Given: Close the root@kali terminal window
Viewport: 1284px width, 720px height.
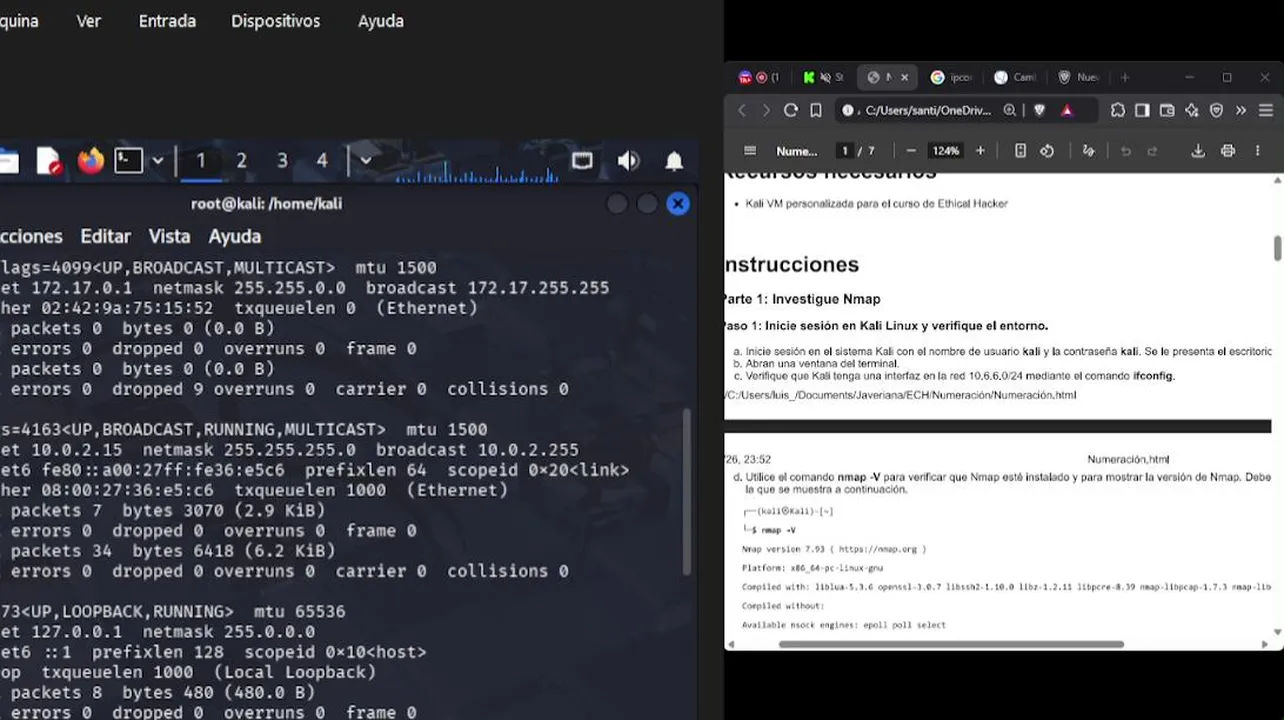Looking at the screenshot, I should pyautogui.click(x=678, y=204).
